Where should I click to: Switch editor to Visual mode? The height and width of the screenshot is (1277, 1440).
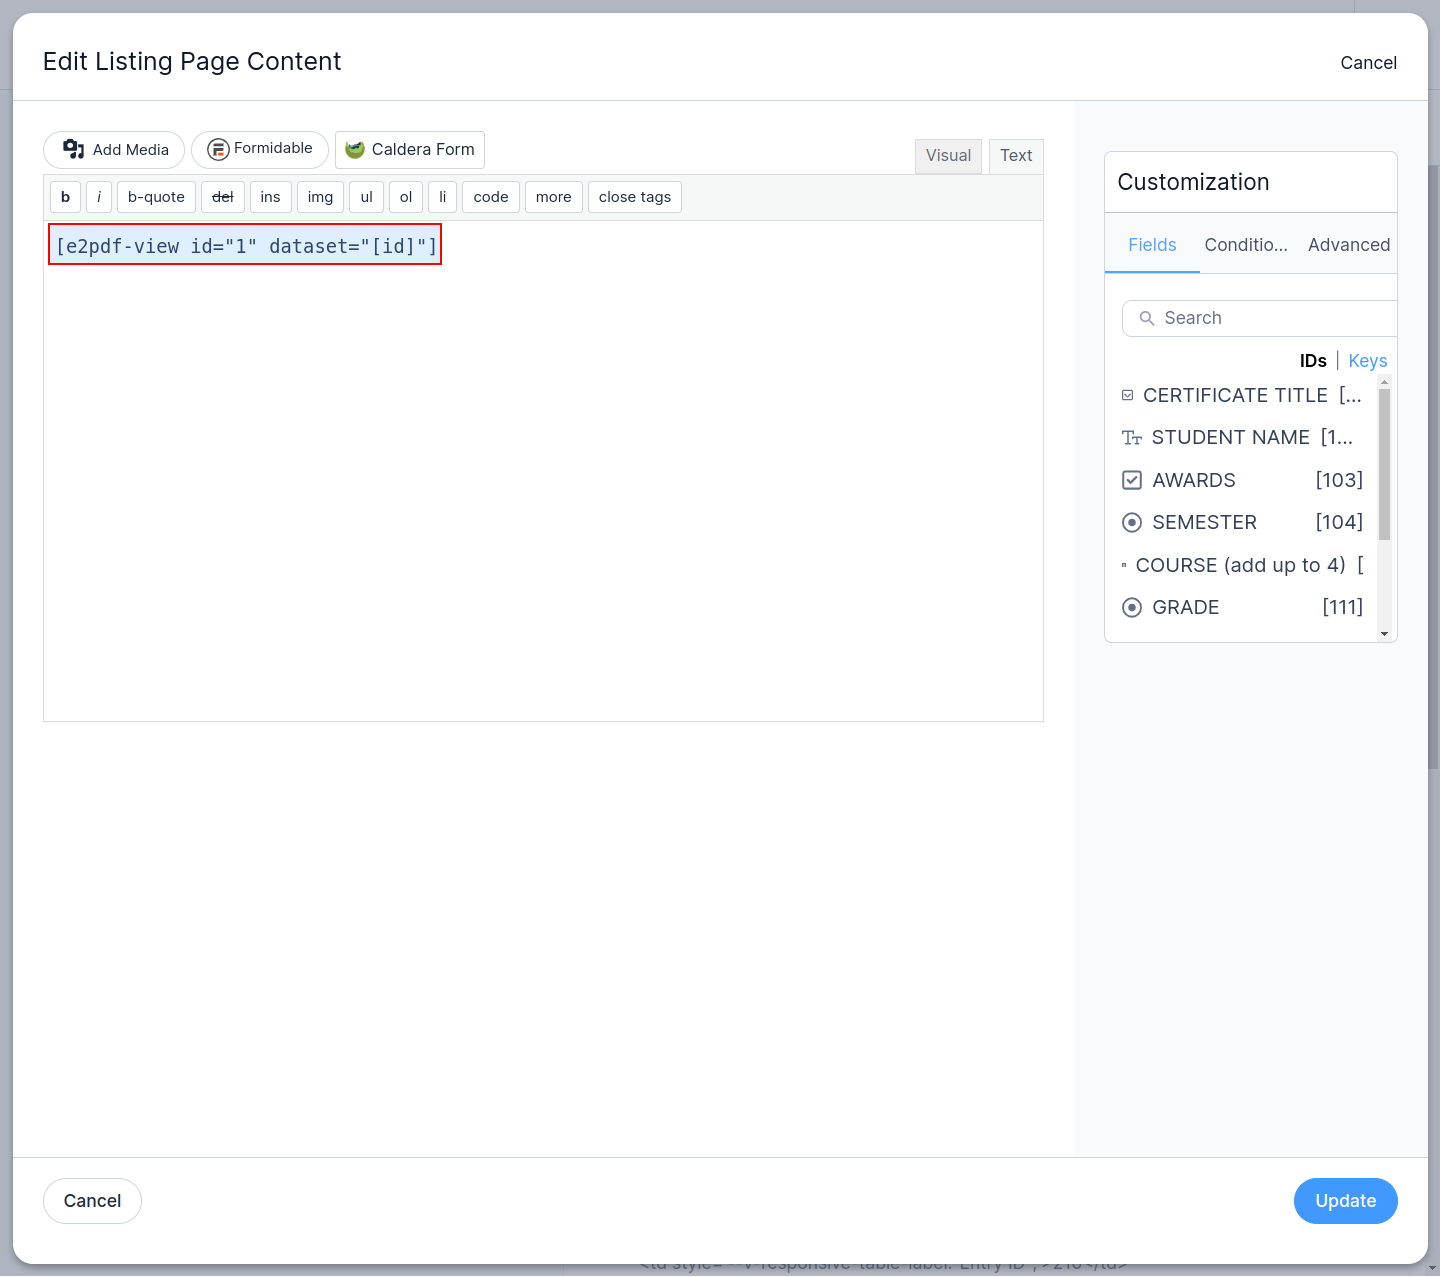[948, 156]
